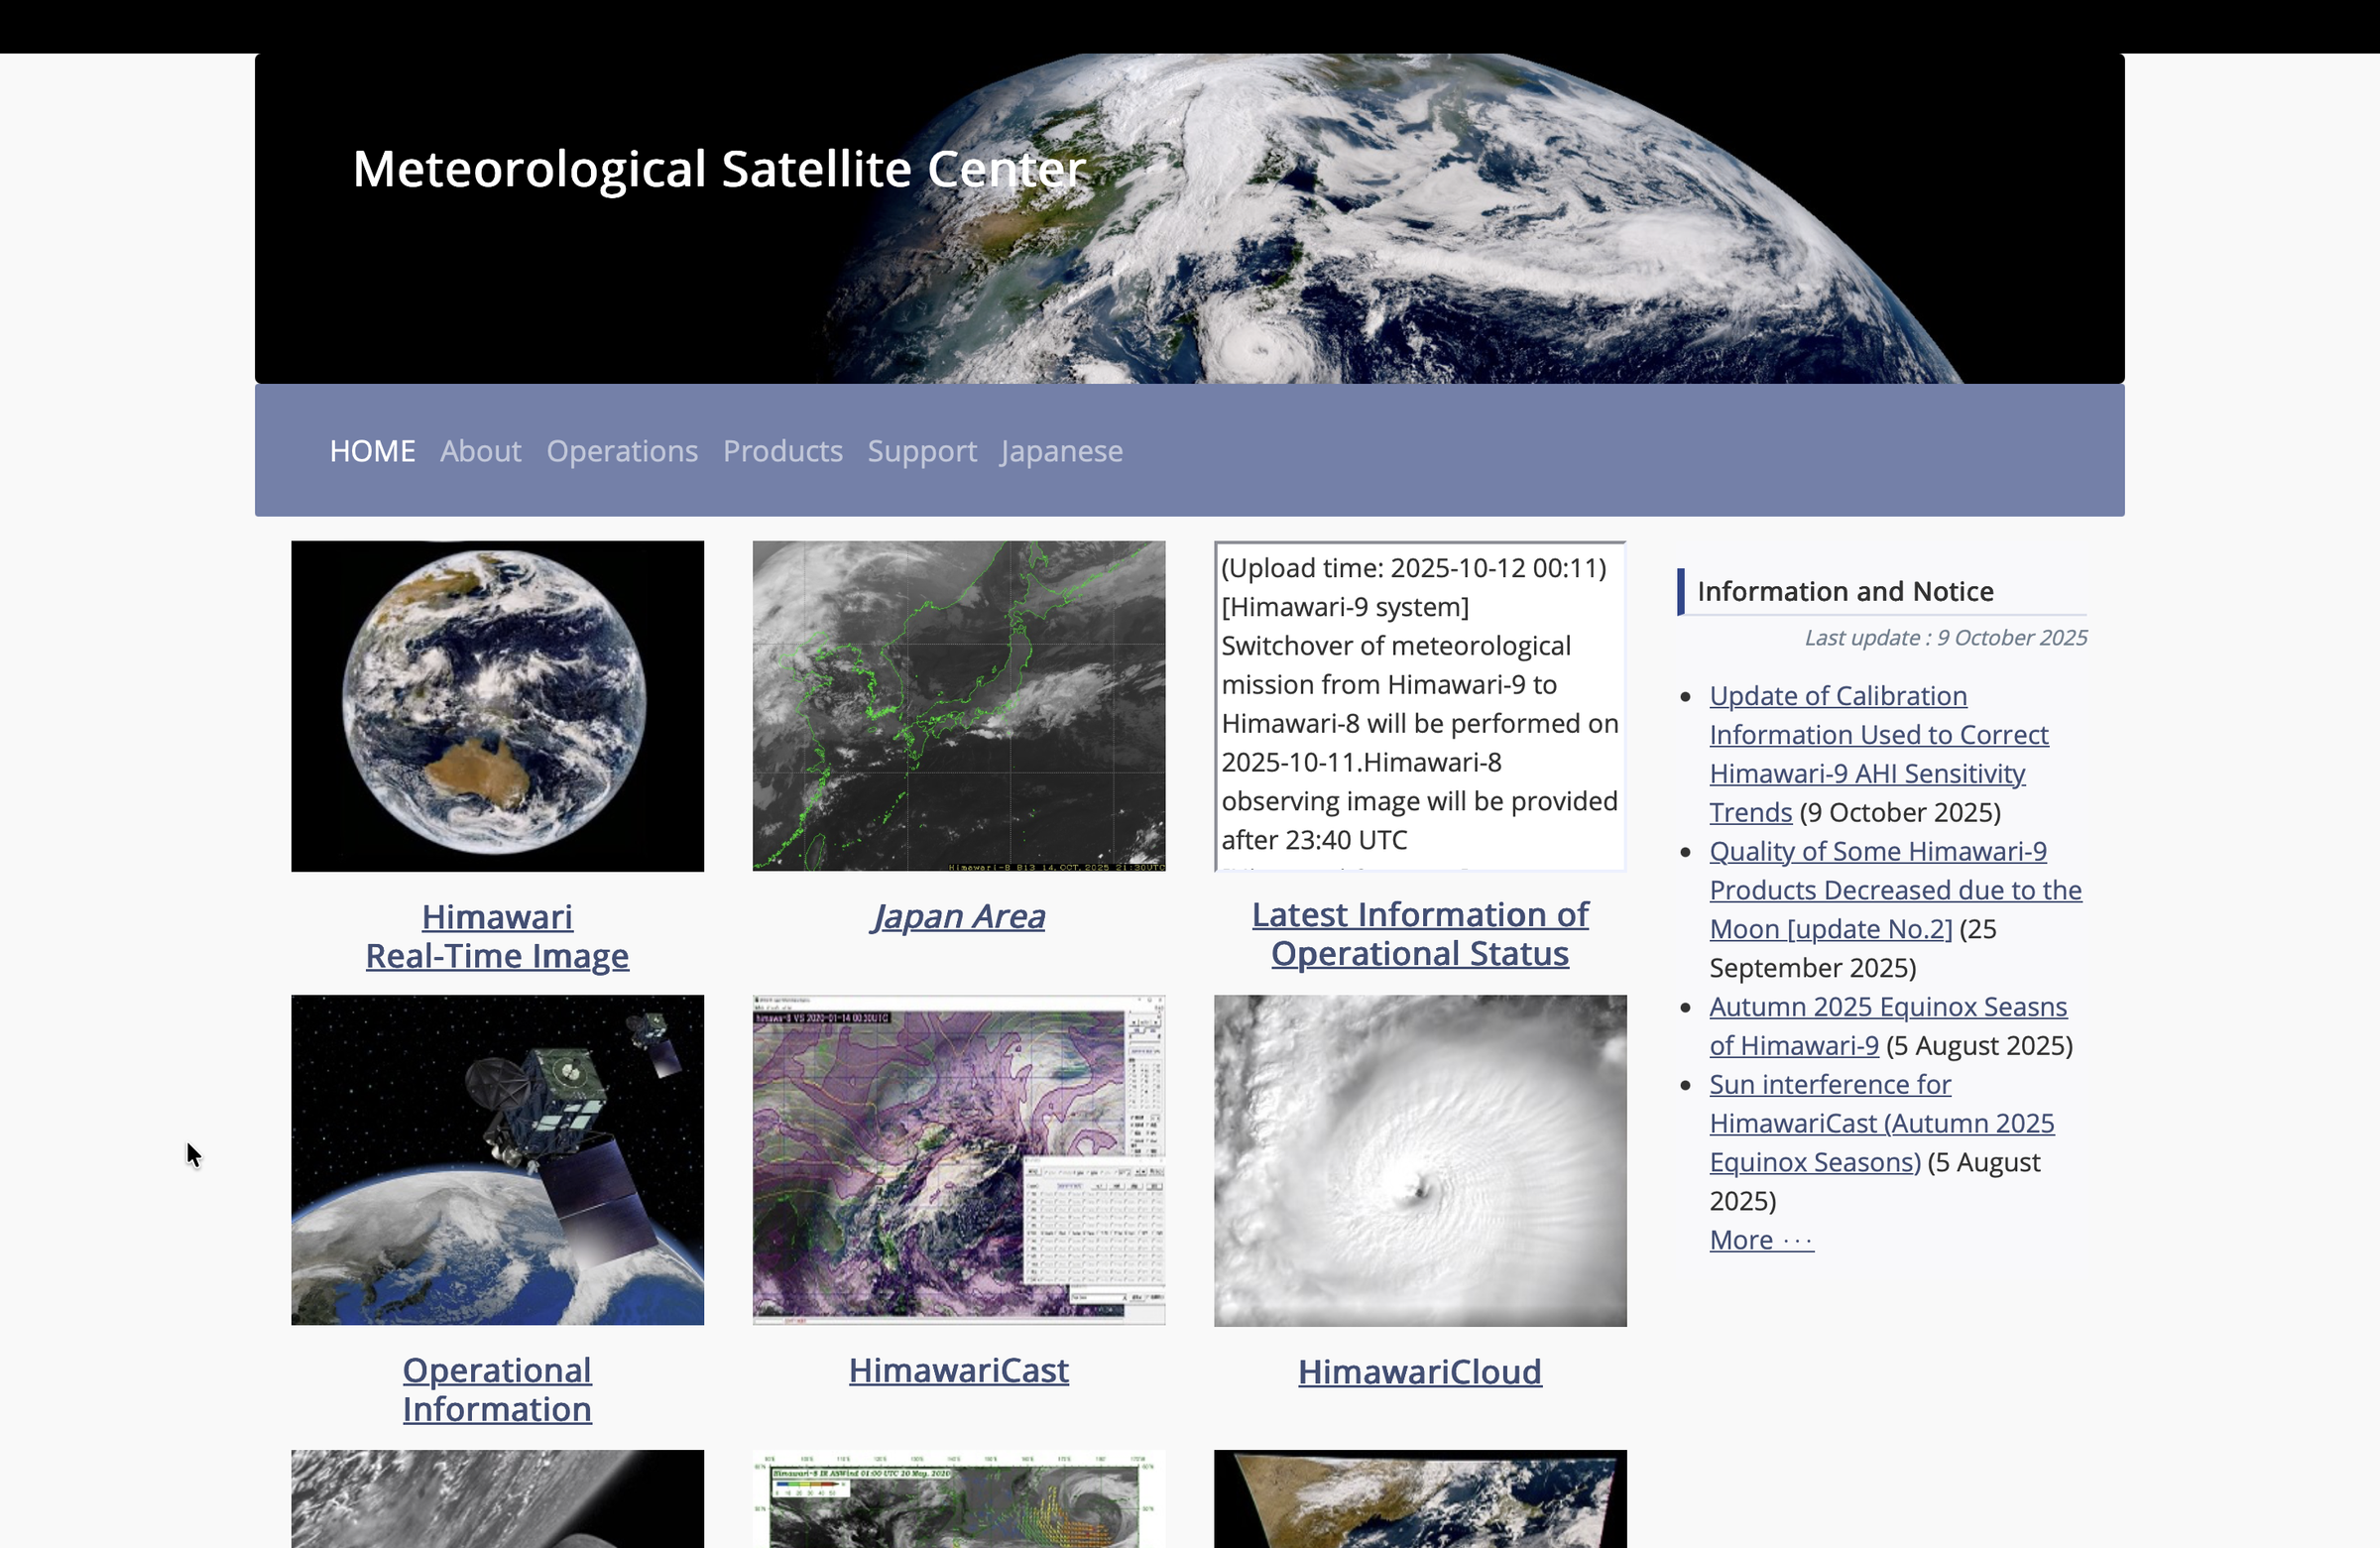
Task: Open Autumn 2025 Equinox Seasons of Himawari-9
Action: tap(1886, 1025)
